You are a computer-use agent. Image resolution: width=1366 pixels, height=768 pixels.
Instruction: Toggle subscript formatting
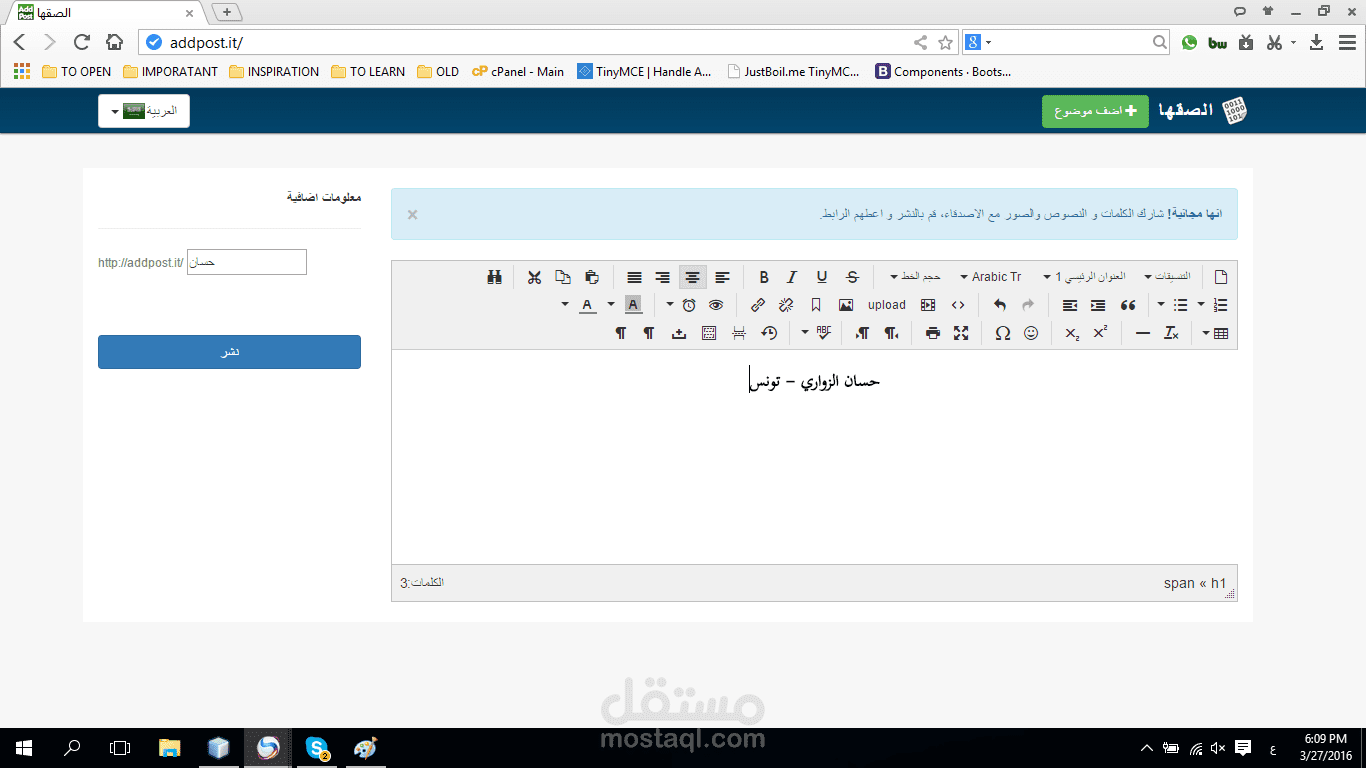tap(1072, 333)
